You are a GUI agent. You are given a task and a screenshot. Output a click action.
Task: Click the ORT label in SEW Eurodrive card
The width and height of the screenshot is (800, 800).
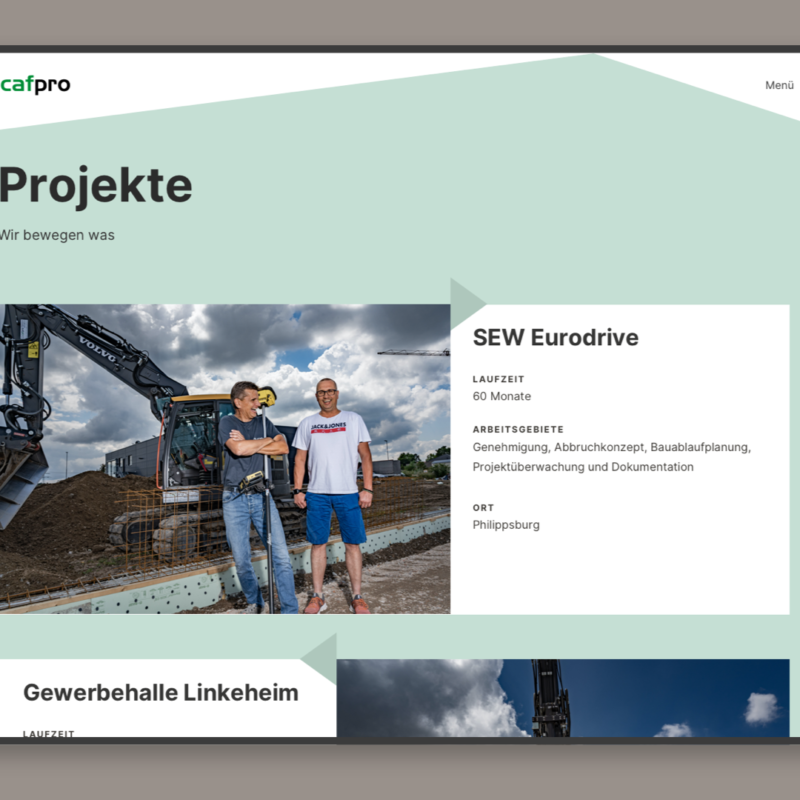click(483, 508)
